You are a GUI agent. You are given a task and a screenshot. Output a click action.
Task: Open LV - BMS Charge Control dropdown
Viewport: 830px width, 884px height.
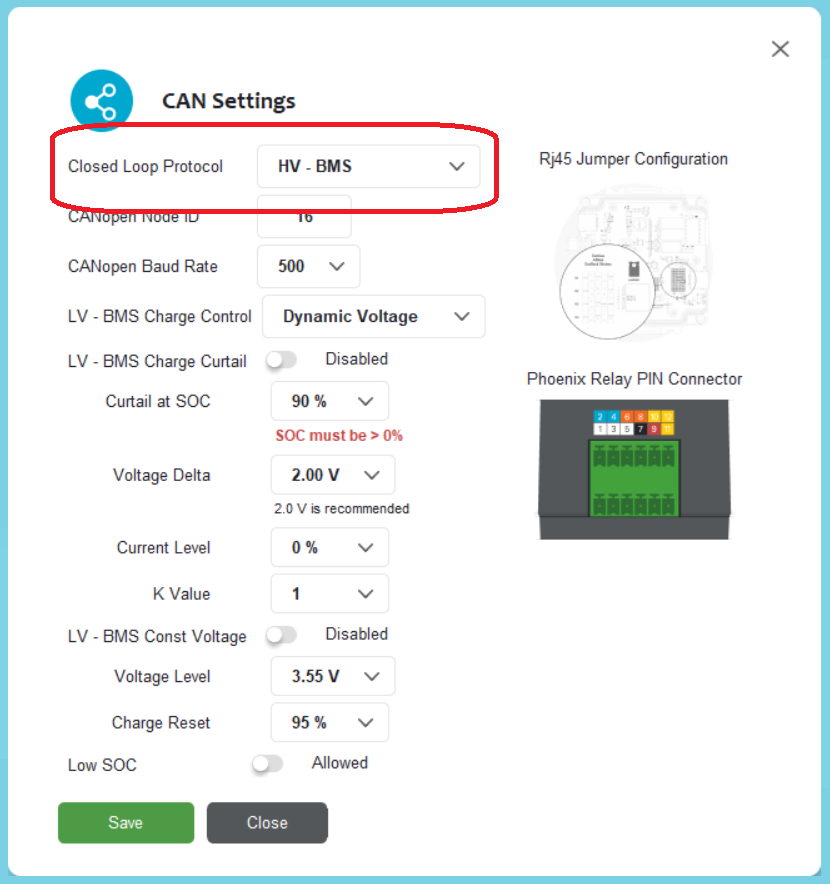(373, 316)
